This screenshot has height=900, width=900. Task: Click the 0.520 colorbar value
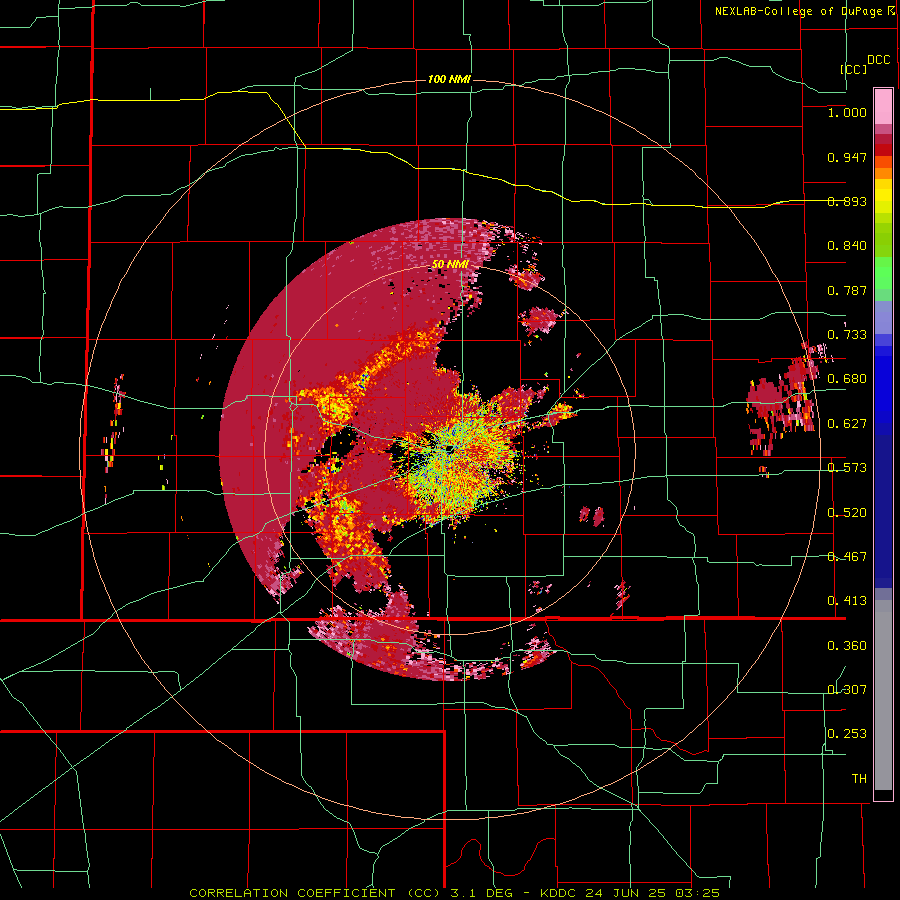[847, 512]
